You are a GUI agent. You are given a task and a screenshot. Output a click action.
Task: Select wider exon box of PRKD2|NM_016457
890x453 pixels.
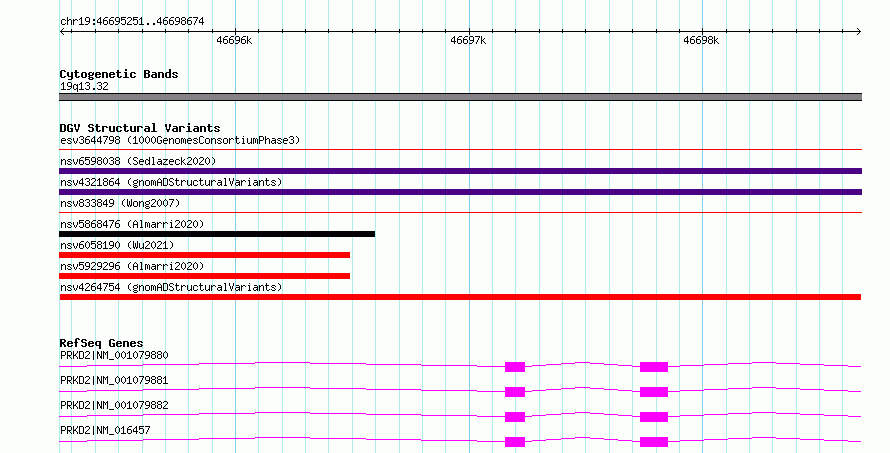[x=654, y=442]
